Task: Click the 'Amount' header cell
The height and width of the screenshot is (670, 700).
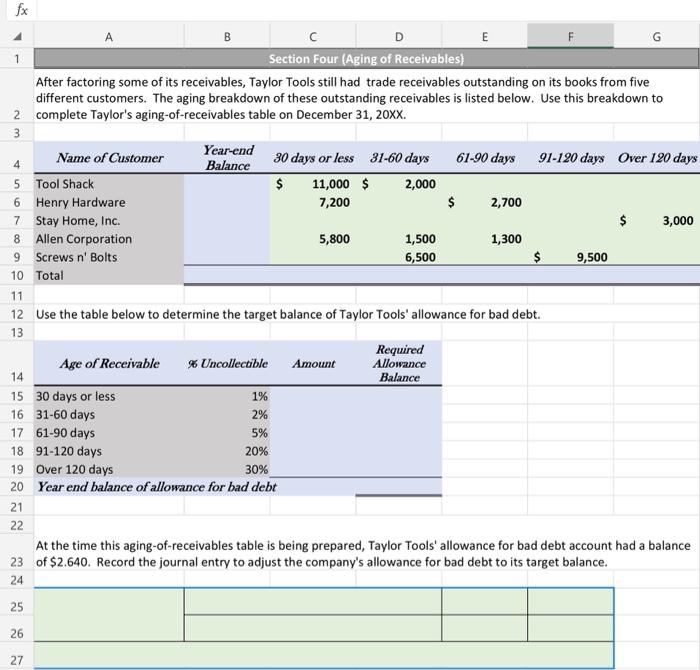Action: 313,363
